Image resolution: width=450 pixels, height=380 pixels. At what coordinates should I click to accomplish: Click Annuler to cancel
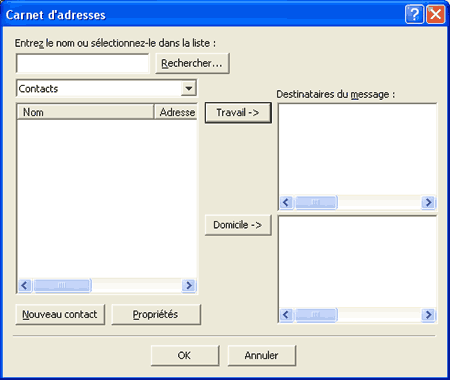[262, 355]
